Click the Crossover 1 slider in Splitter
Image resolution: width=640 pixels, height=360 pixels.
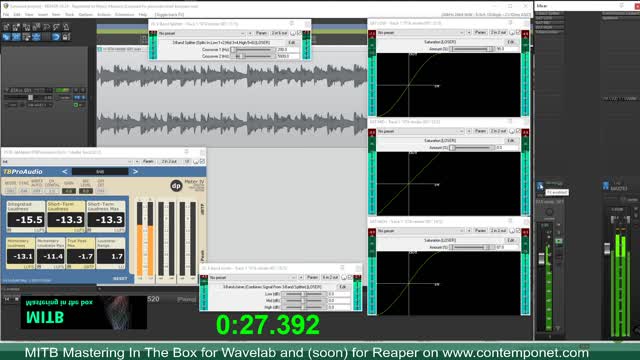click(x=253, y=49)
